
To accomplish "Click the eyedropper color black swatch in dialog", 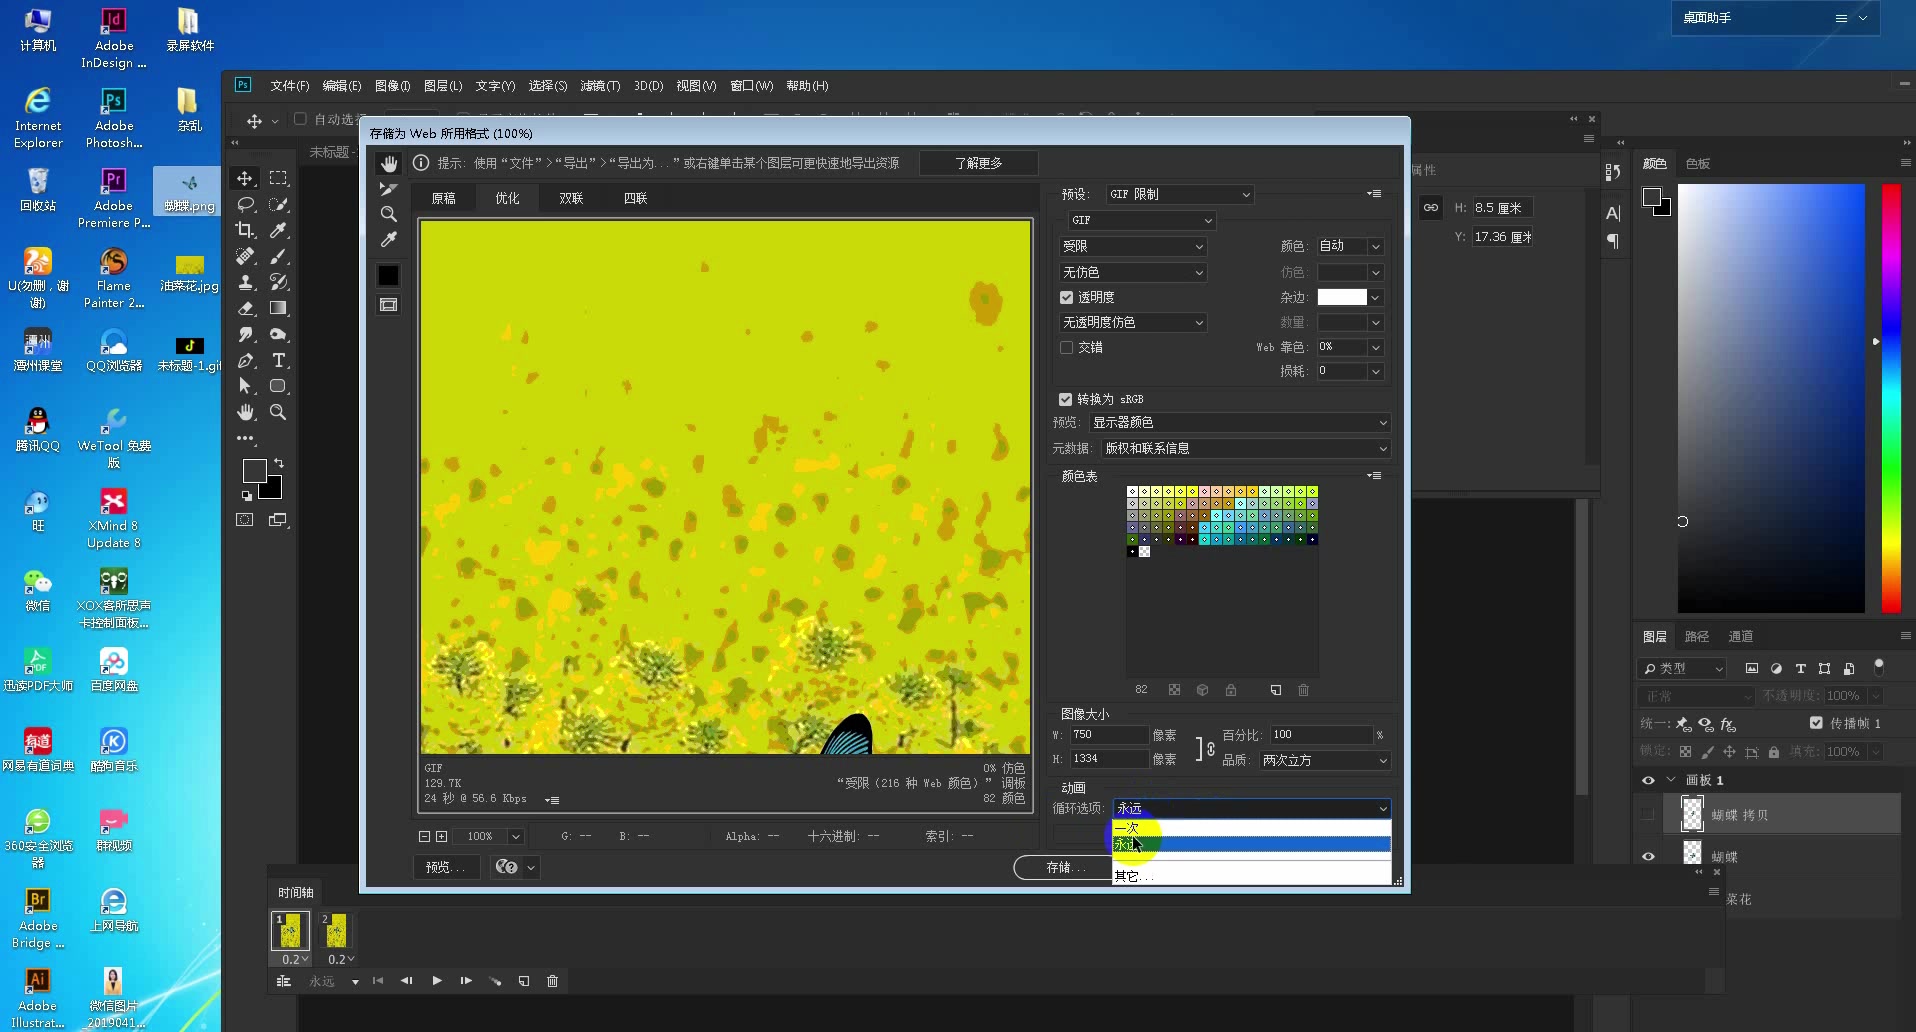I will click(389, 275).
